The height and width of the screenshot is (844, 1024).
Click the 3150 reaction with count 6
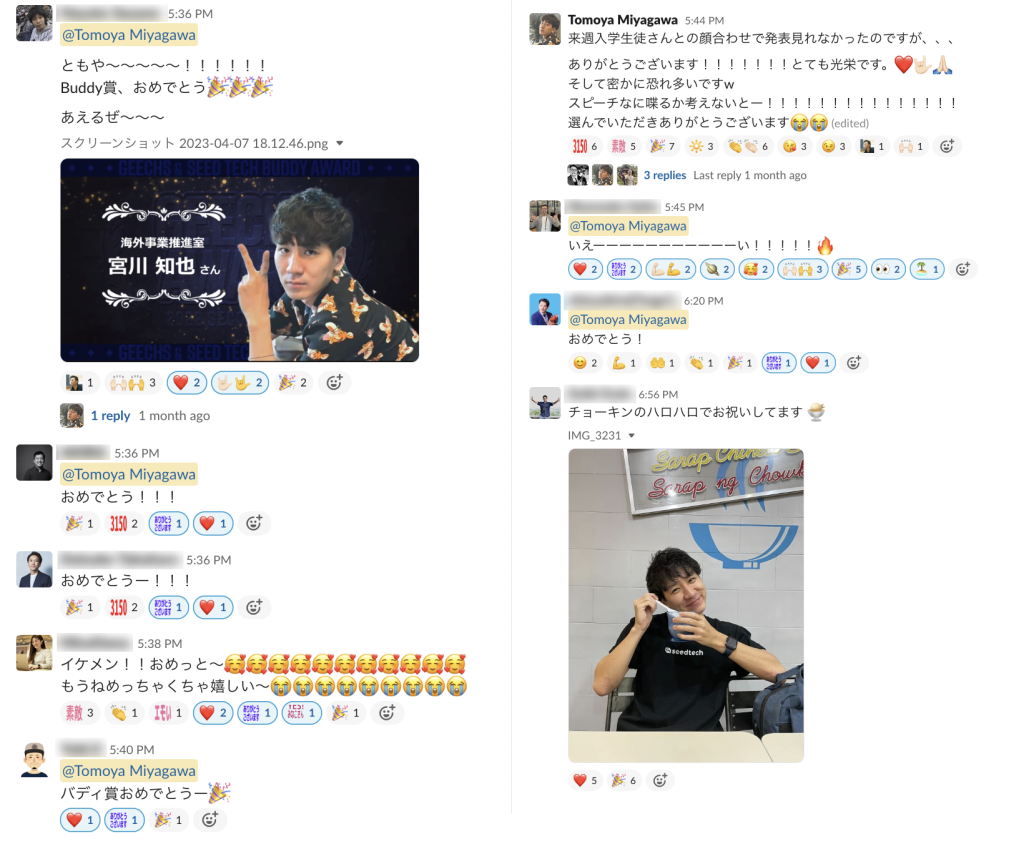point(585,146)
